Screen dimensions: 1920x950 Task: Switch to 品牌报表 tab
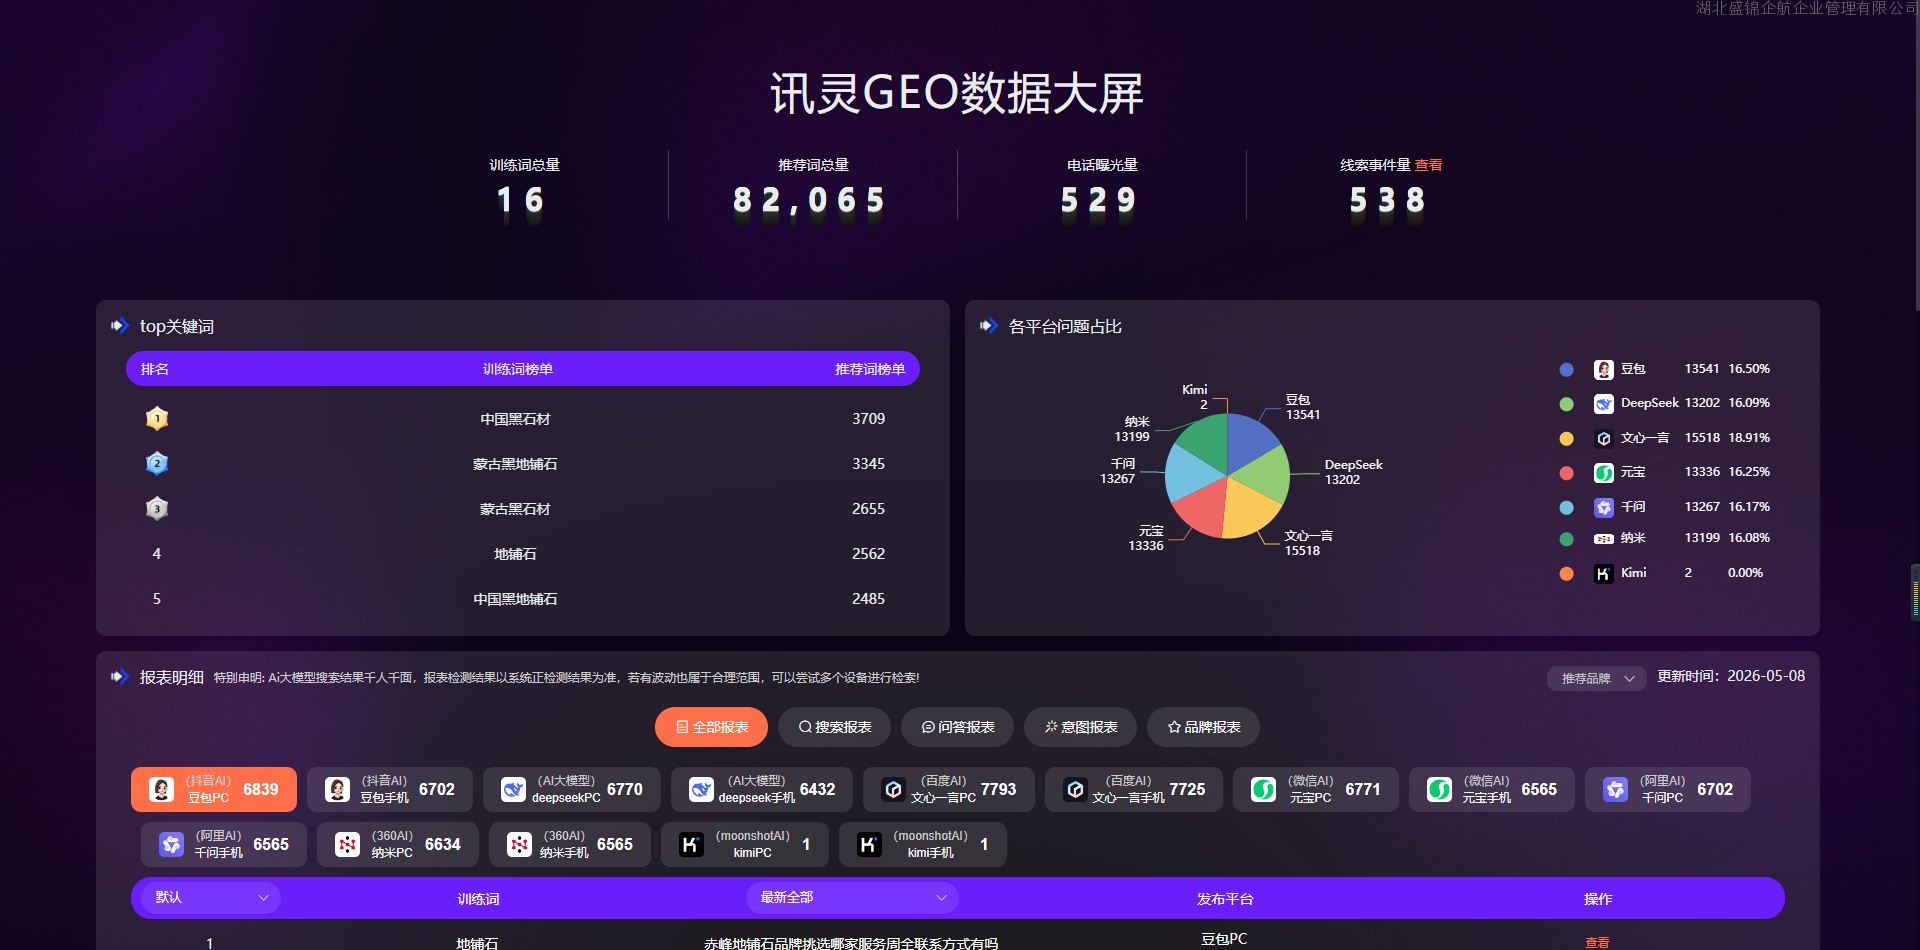tap(1203, 727)
